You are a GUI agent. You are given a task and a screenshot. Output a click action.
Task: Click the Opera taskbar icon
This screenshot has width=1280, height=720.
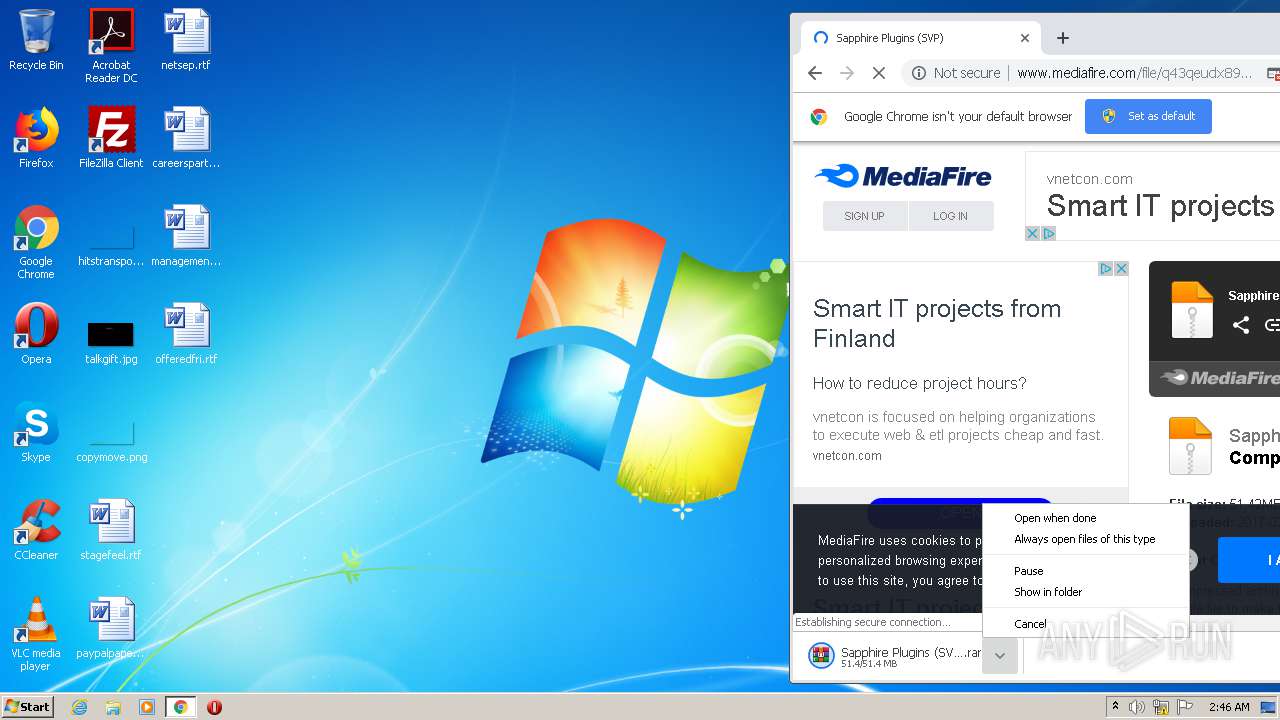click(x=214, y=707)
